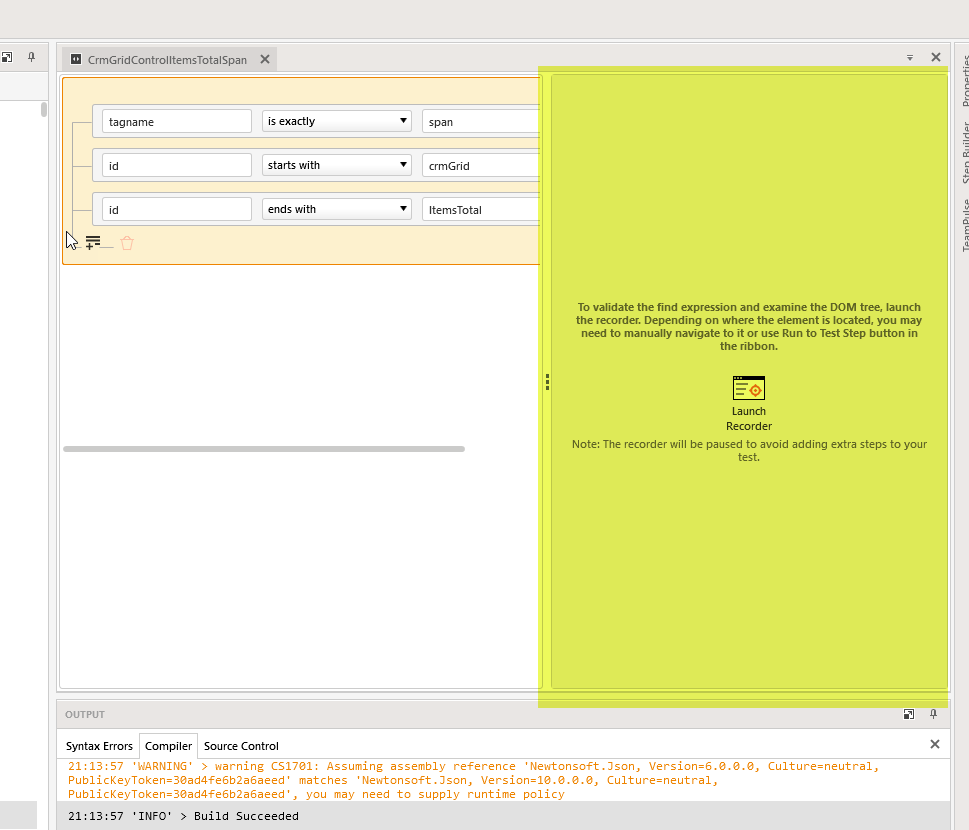Image resolution: width=969 pixels, height=830 pixels.
Task: Click the add filter row icon
Action: tap(93, 242)
